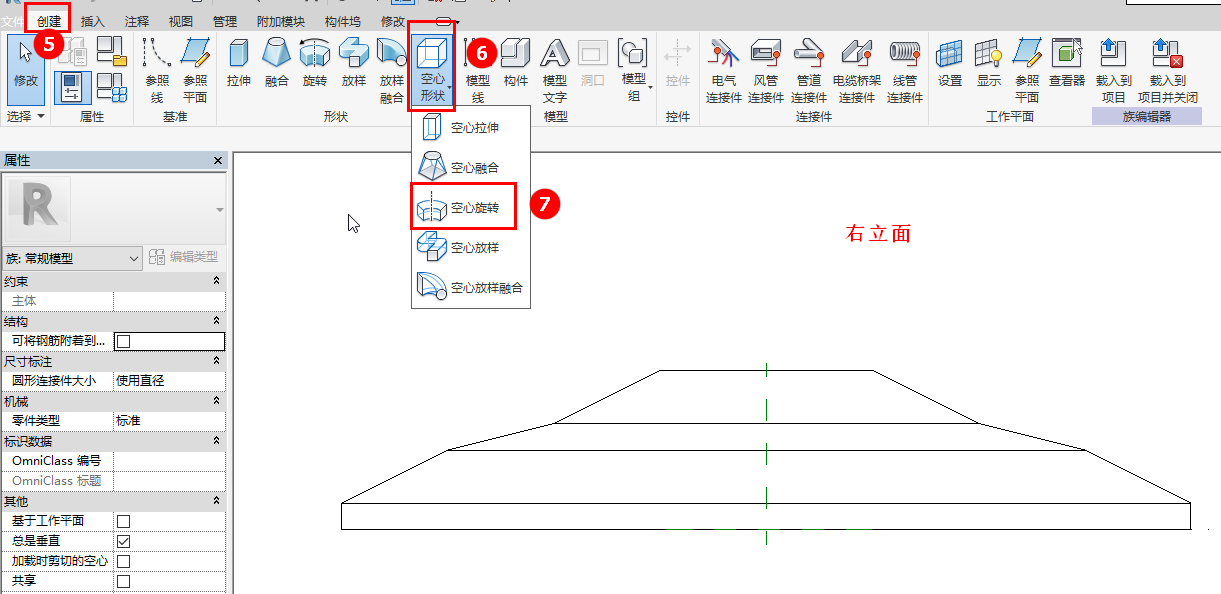Image resolution: width=1221 pixels, height=594 pixels.
Task: Open the work plane 查看器 viewer
Action: click(x=1067, y=63)
